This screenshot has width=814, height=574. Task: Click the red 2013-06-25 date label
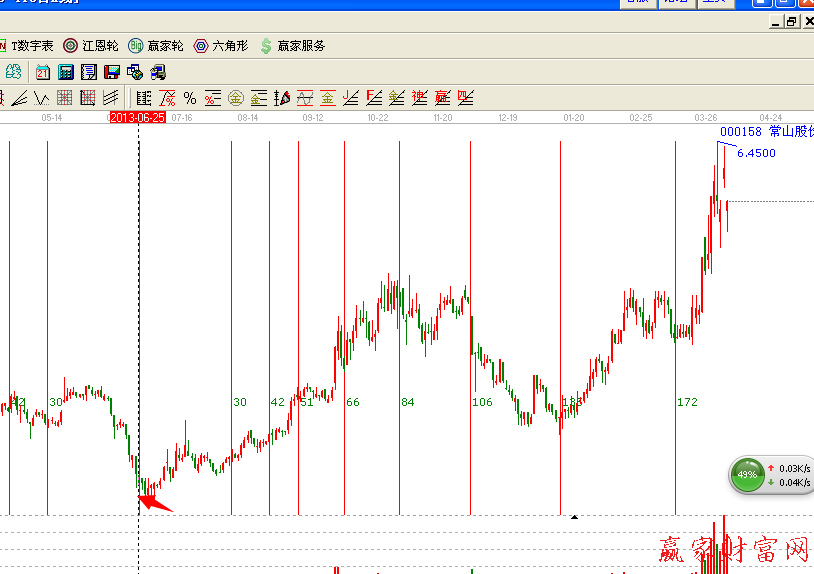(x=137, y=118)
